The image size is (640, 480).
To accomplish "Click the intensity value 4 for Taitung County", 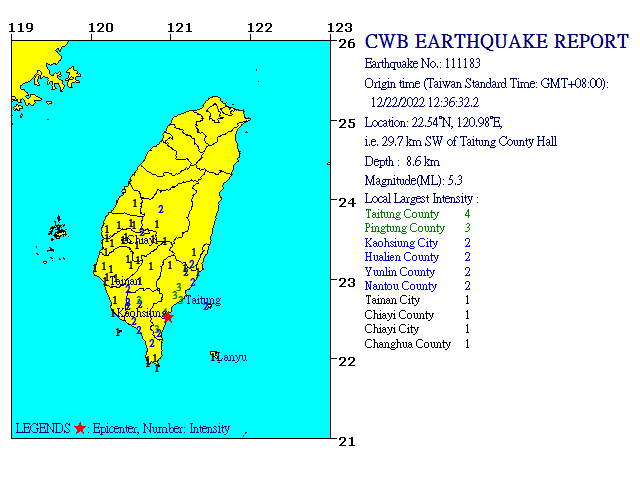I will [467, 214].
